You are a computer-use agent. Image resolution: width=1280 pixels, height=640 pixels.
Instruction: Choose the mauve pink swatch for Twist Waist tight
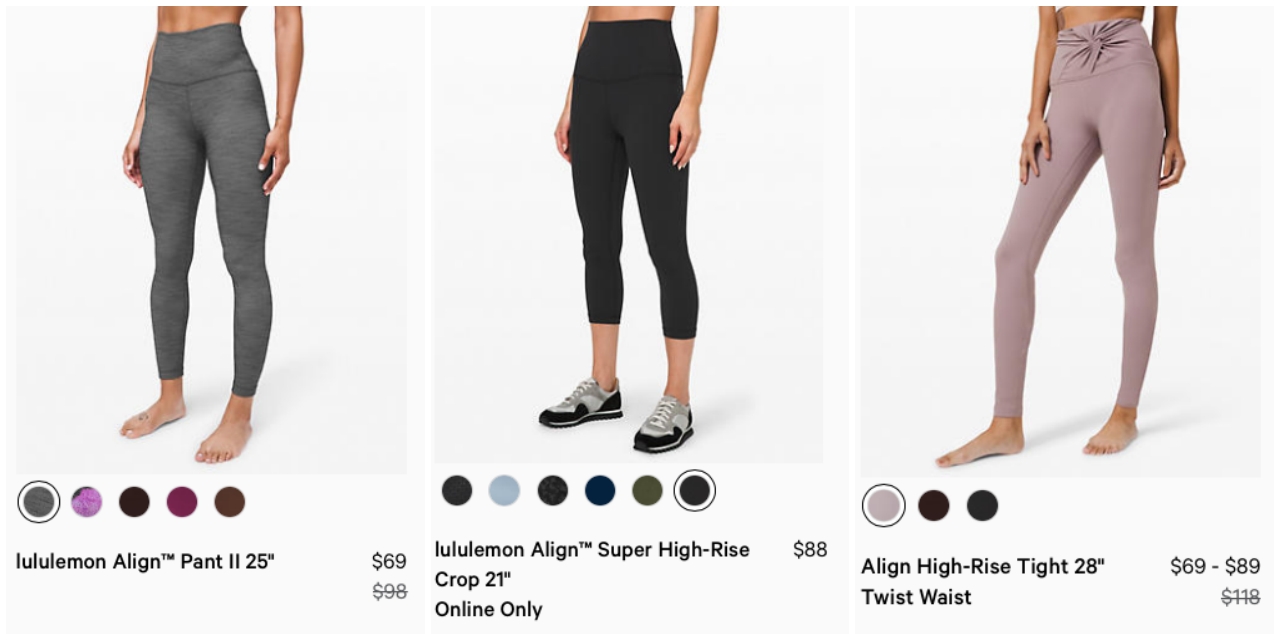[x=884, y=505]
